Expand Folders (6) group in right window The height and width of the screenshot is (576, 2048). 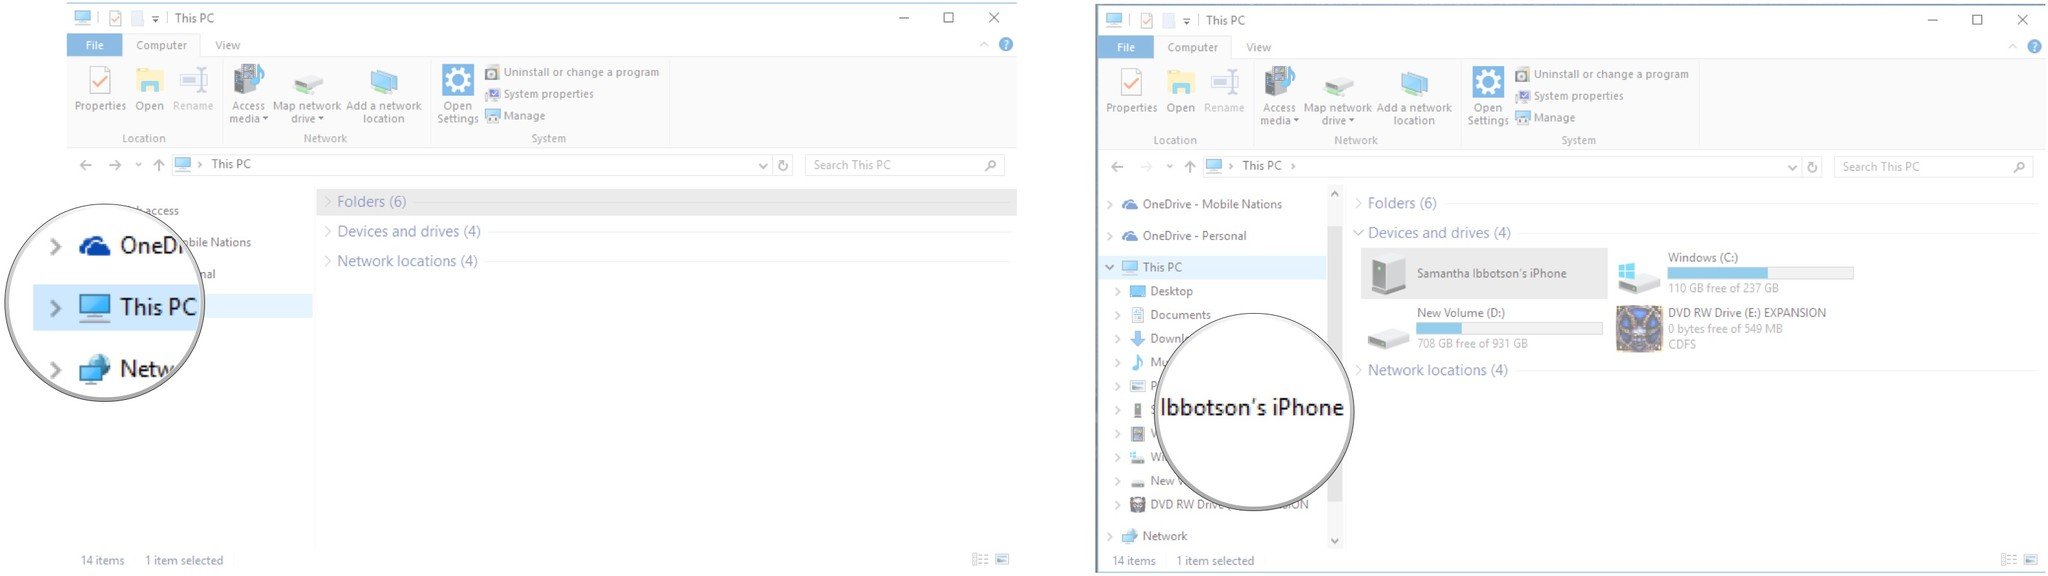pyautogui.click(x=1358, y=203)
